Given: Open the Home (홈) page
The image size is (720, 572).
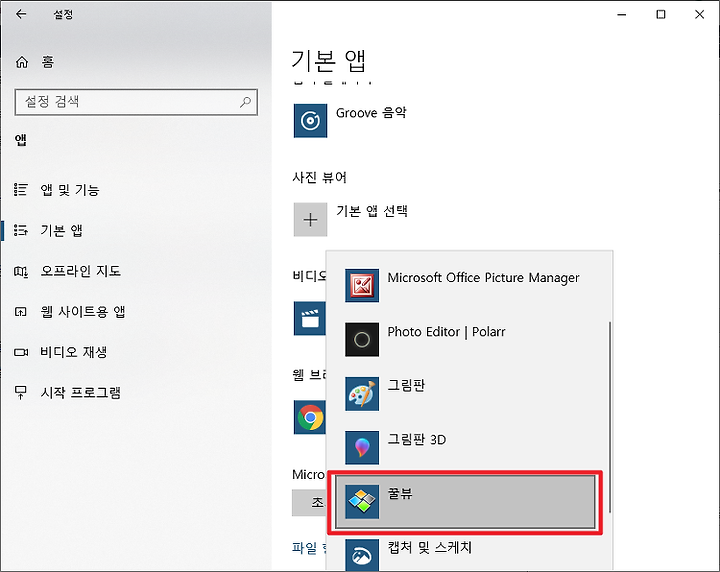Looking at the screenshot, I should 35,62.
